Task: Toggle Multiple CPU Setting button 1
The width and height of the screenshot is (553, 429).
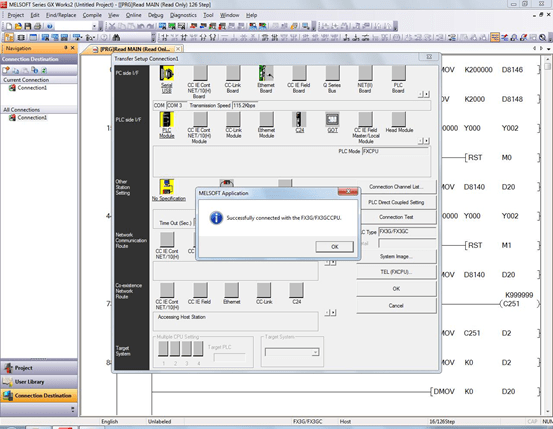Action: [x=163, y=349]
